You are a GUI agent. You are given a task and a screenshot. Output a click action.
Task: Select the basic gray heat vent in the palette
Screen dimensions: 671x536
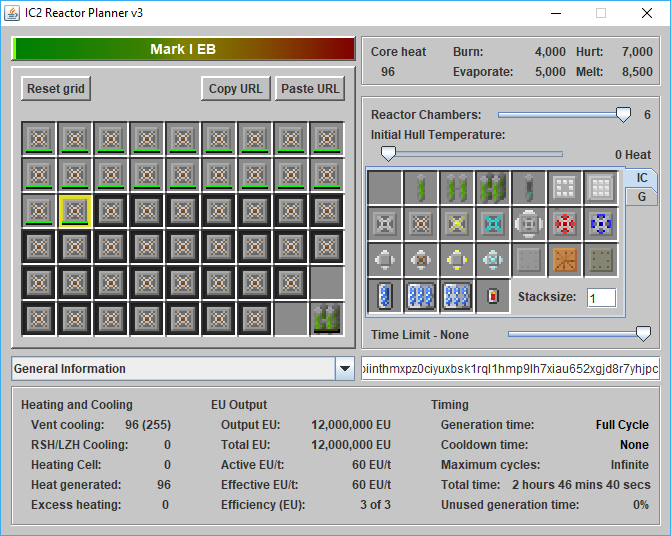tap(385, 224)
